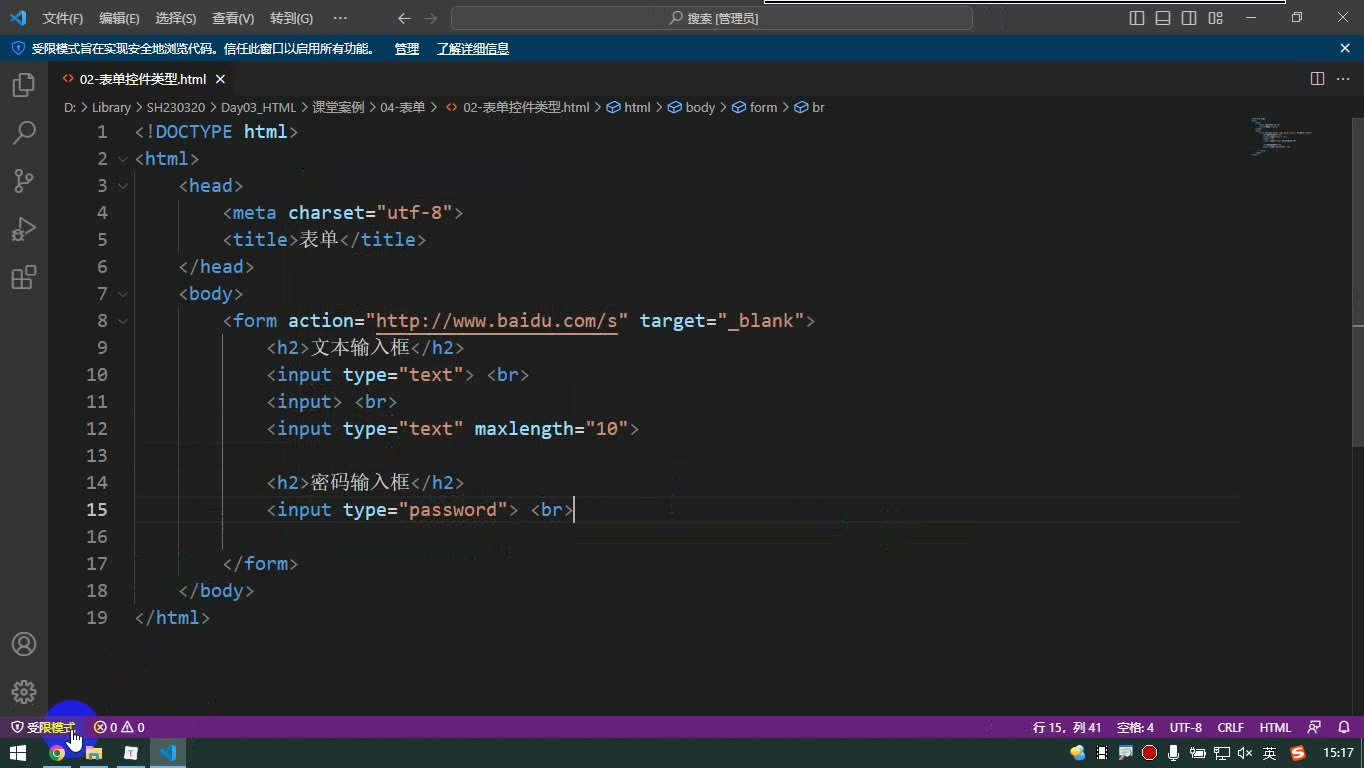Image resolution: width=1364 pixels, height=768 pixels.
Task: Open the Explorer view in the activity bar
Action: coord(24,85)
